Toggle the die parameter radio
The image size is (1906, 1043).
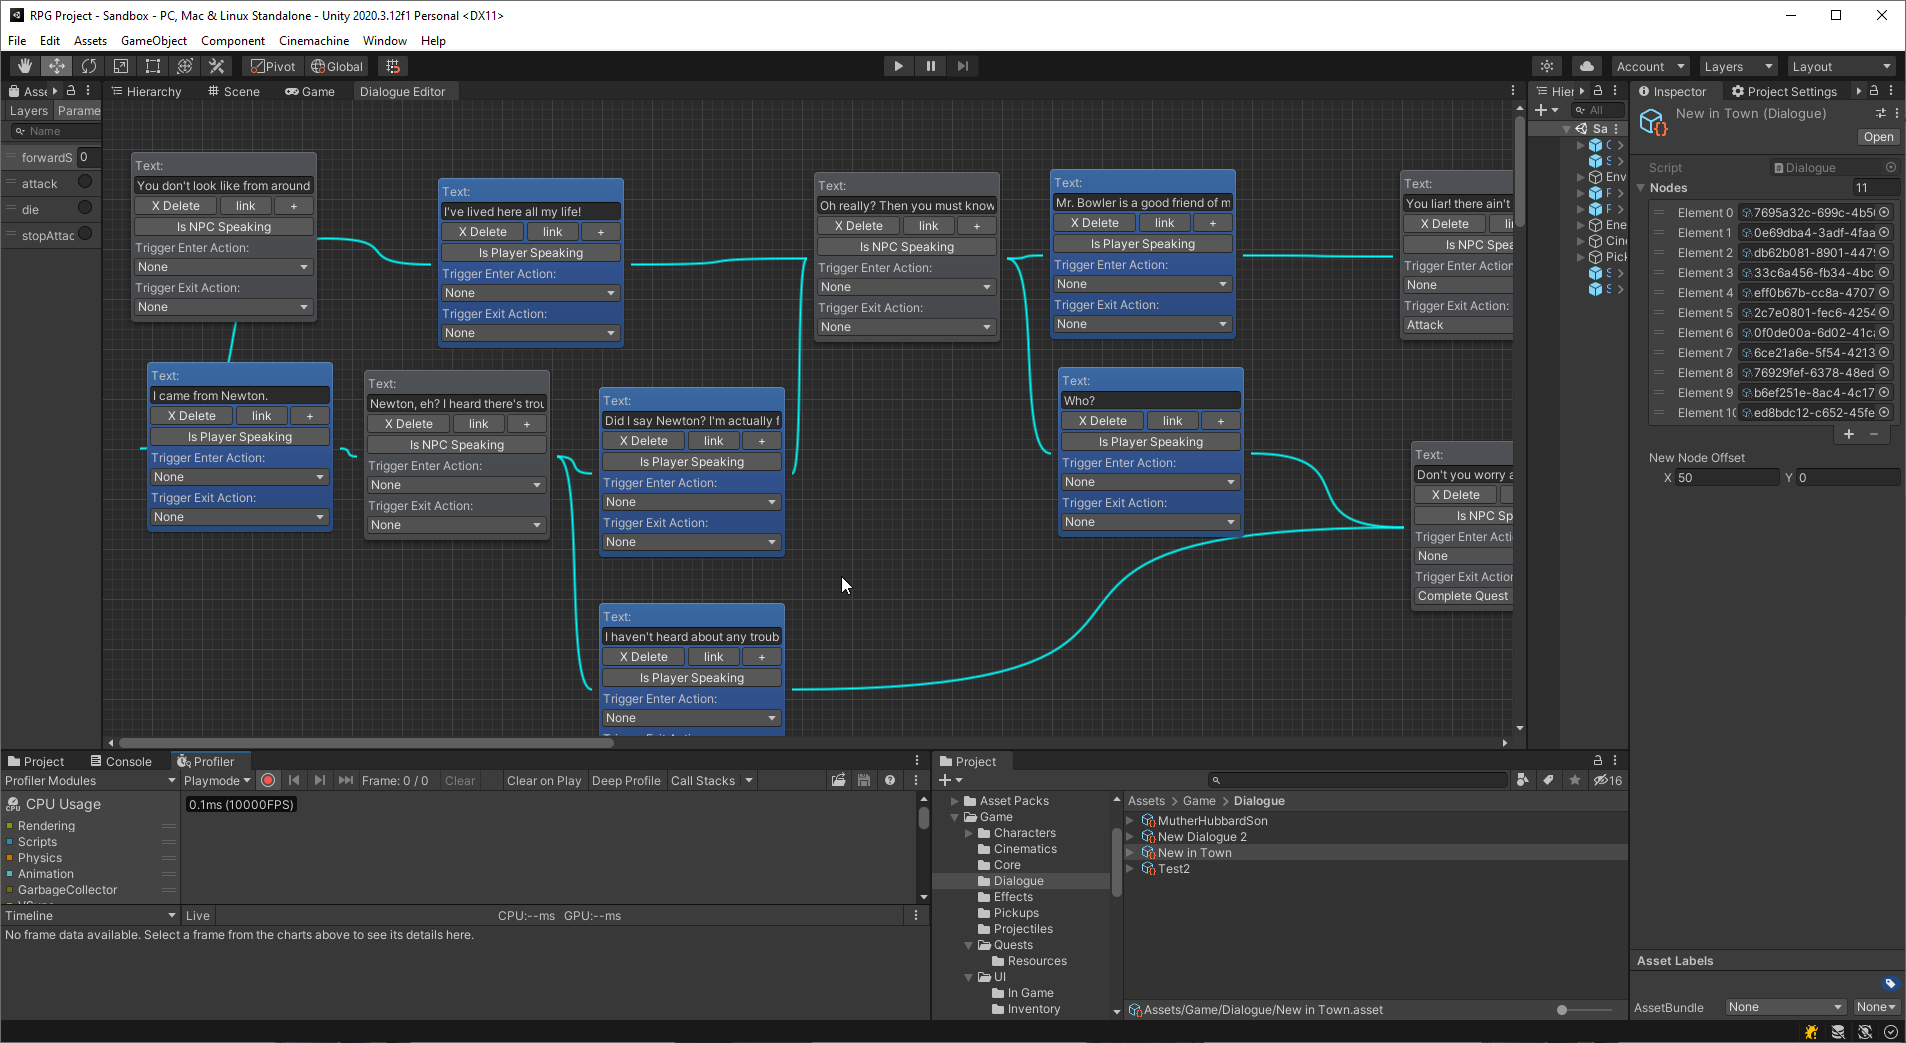click(x=85, y=208)
